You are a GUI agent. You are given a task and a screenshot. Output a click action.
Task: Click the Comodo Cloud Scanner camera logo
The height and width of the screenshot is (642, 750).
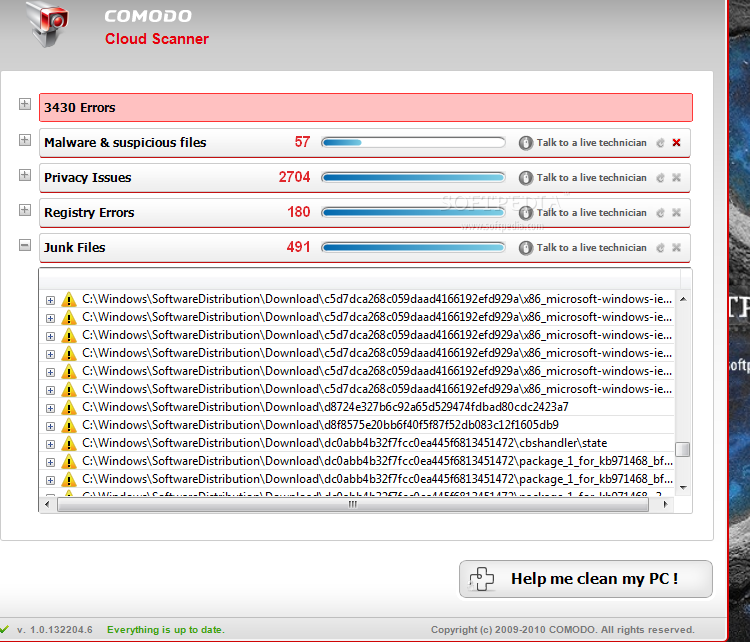pyautogui.click(x=48, y=24)
